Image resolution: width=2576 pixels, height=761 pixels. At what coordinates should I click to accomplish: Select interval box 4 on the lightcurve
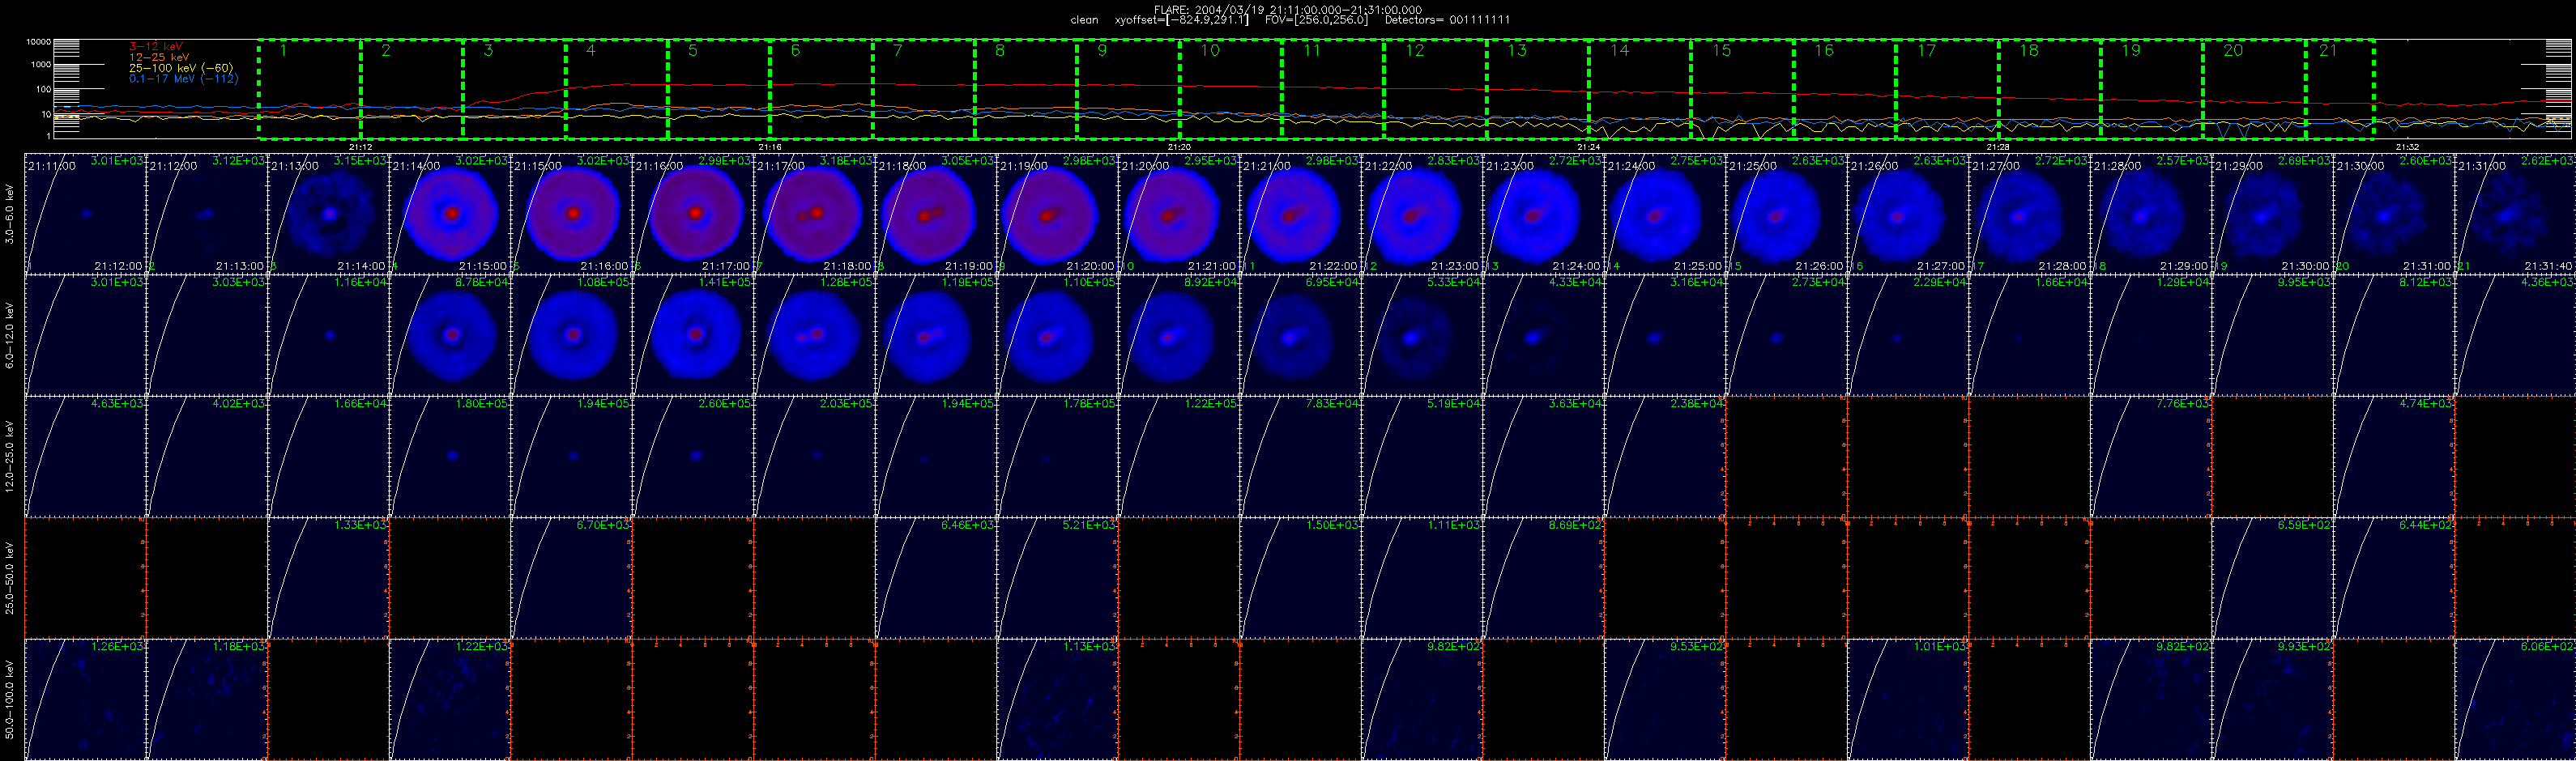616,89
